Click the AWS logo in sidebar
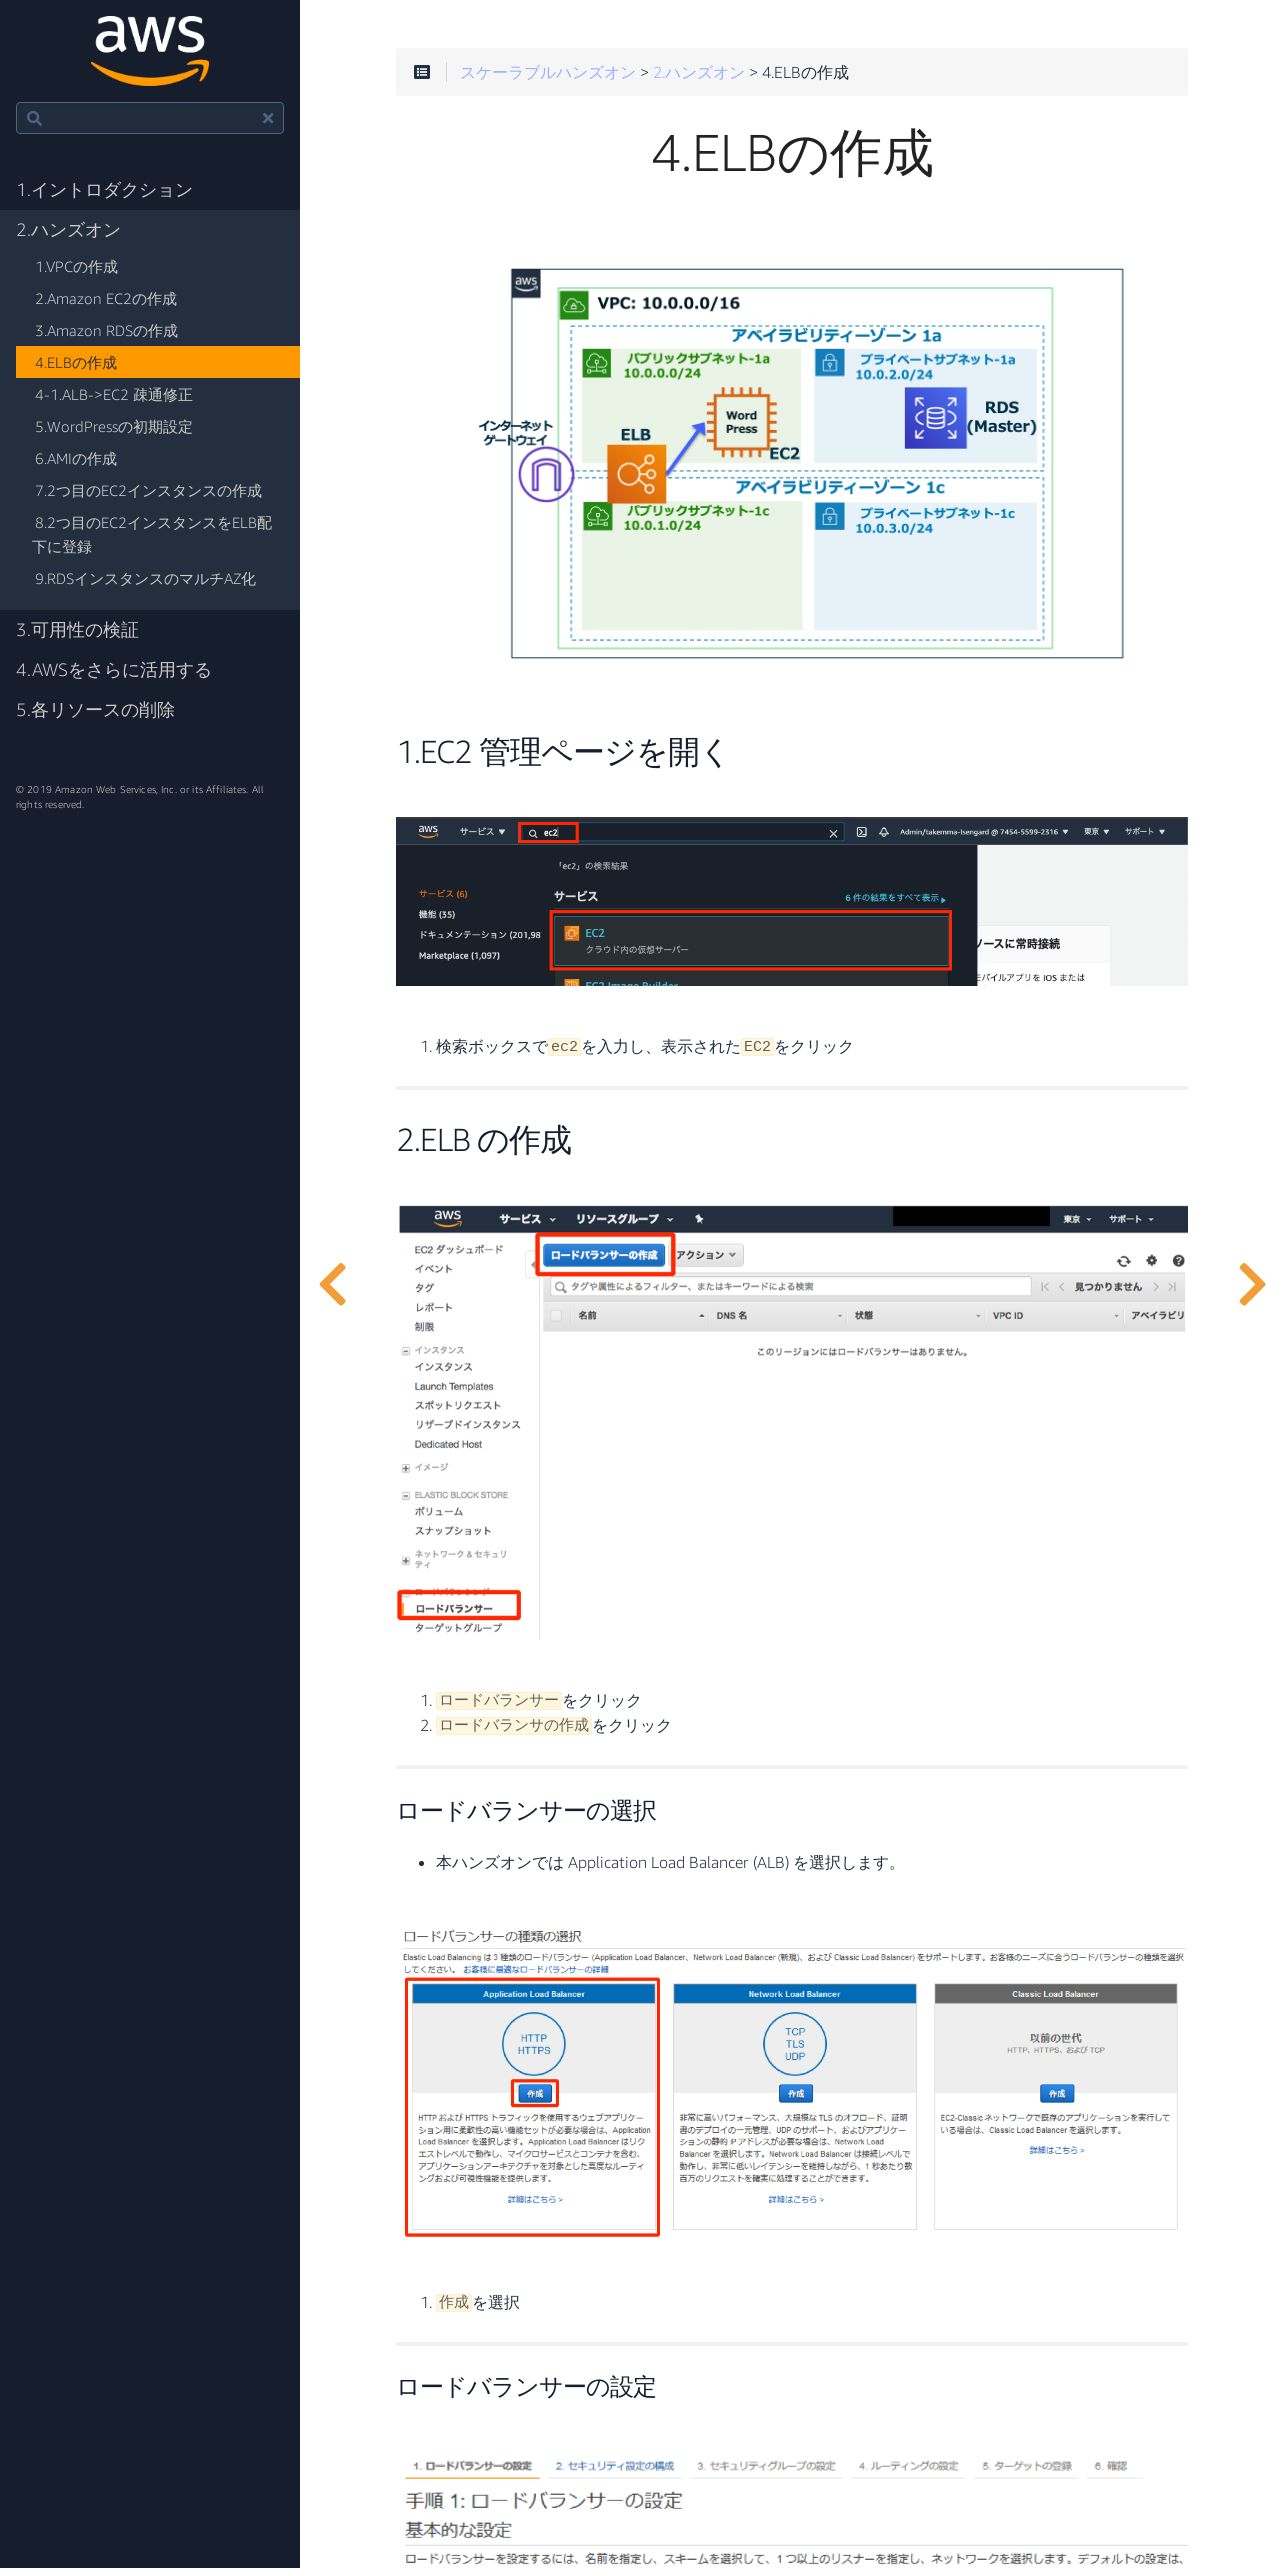 [150, 50]
